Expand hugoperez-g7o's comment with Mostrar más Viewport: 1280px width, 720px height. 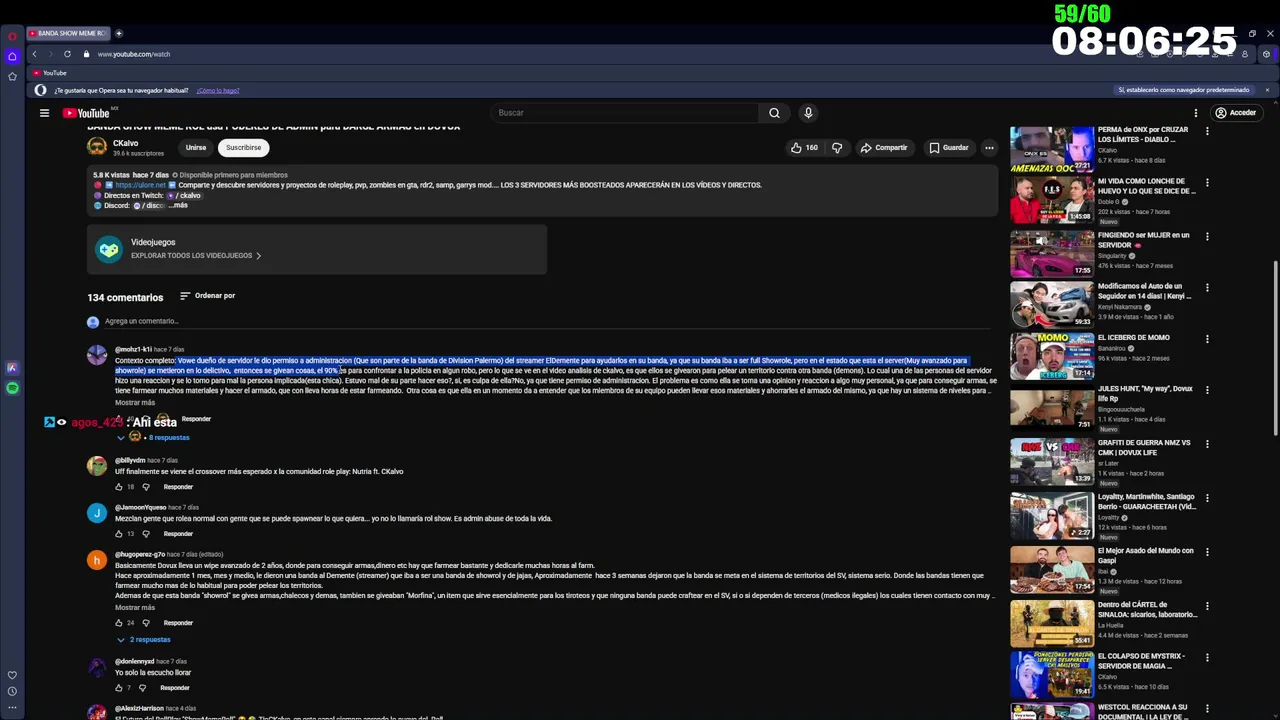pos(135,608)
